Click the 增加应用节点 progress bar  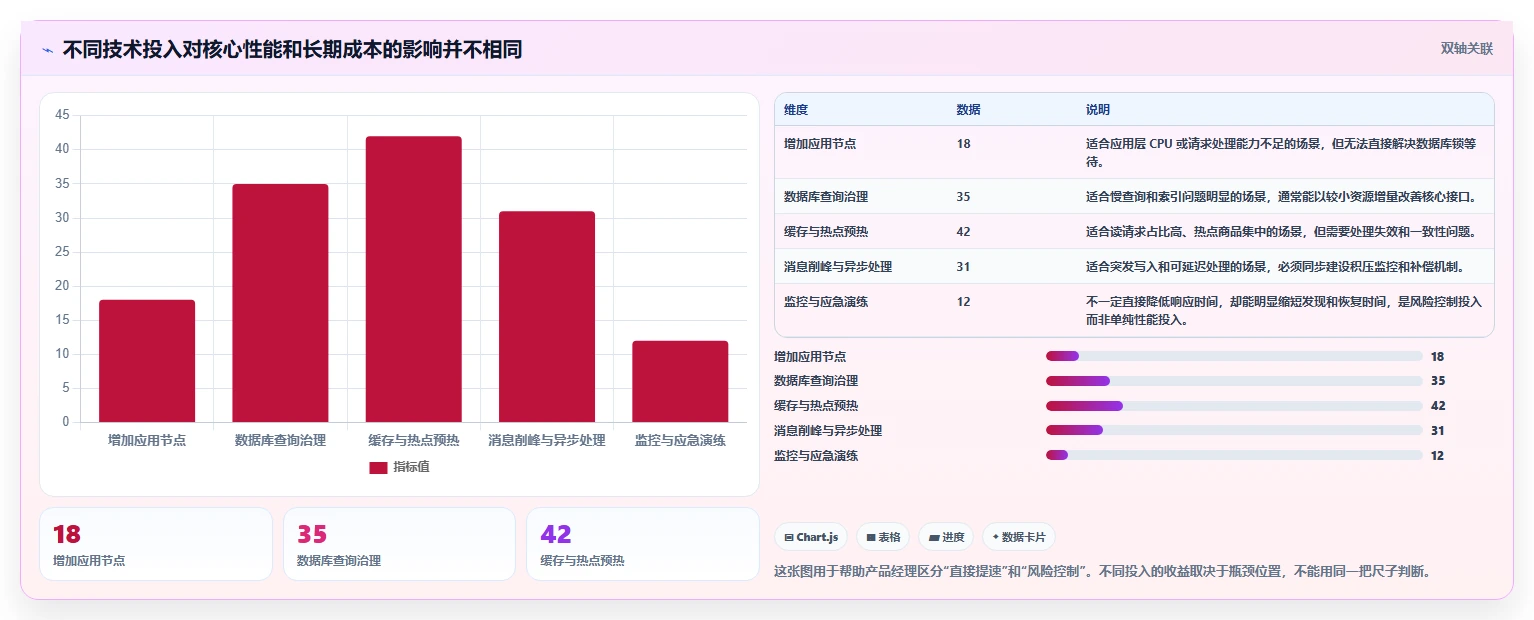tap(1234, 356)
